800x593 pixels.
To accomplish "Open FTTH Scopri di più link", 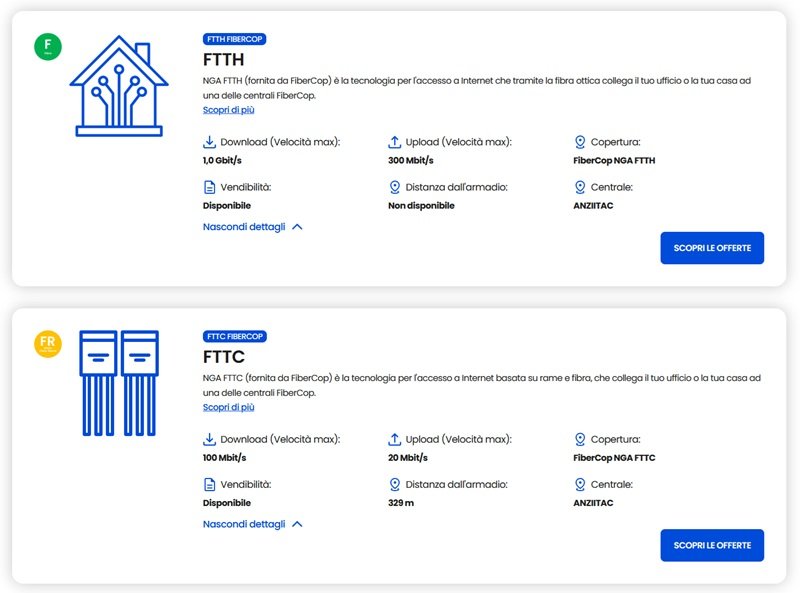I will pos(228,110).
